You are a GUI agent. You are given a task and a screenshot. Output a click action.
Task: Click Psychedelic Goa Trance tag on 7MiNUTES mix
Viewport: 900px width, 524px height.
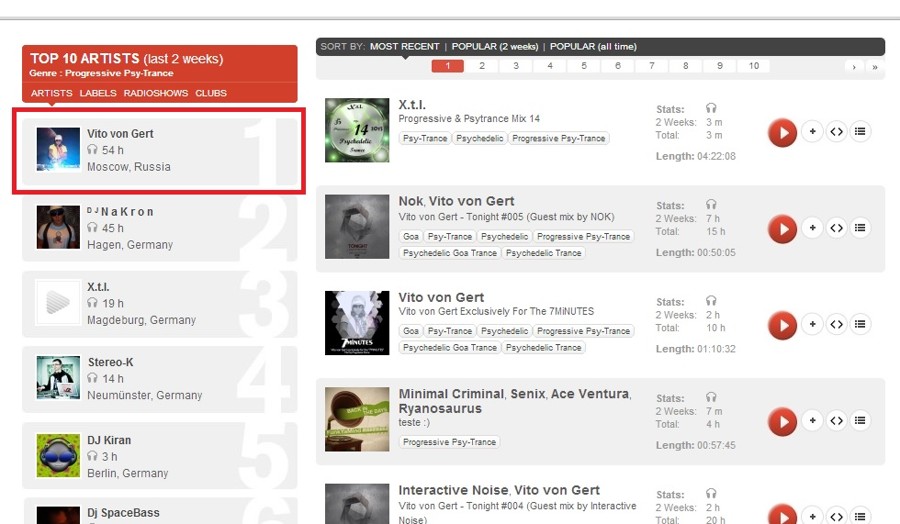click(450, 348)
